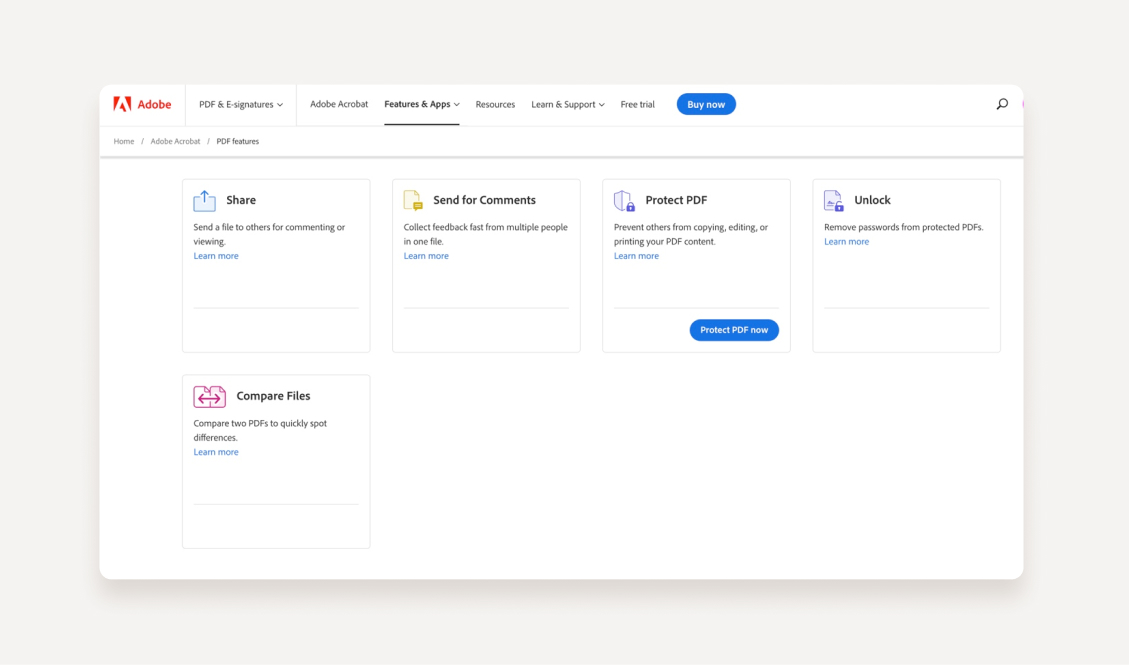1129x665 pixels.
Task: Click Learn more under Share
Action: point(216,255)
